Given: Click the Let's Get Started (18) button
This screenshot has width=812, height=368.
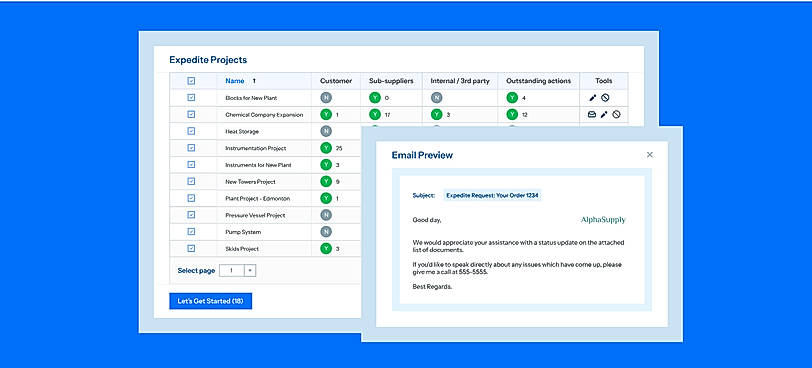Looking at the screenshot, I should [x=210, y=301].
